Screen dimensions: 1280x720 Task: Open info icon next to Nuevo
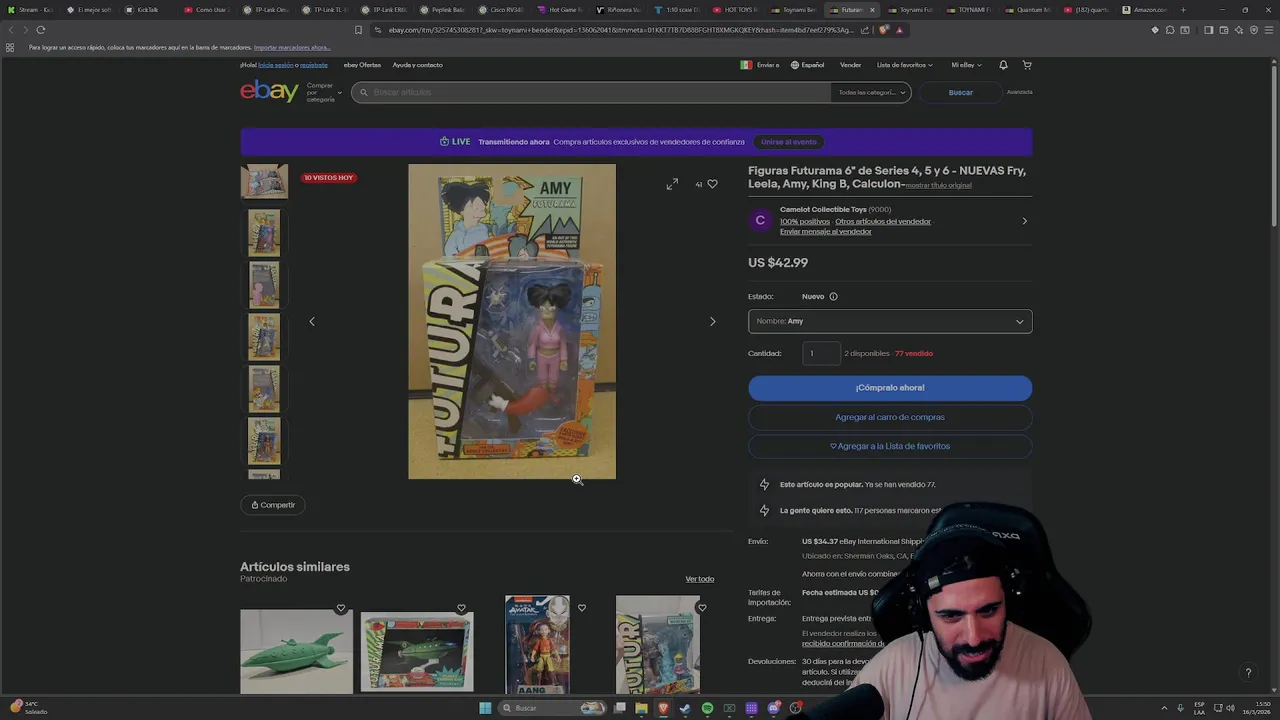point(833,296)
